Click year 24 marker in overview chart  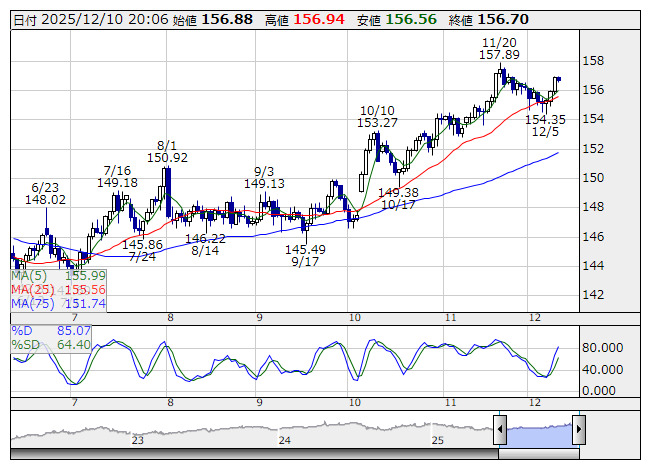coord(284,440)
